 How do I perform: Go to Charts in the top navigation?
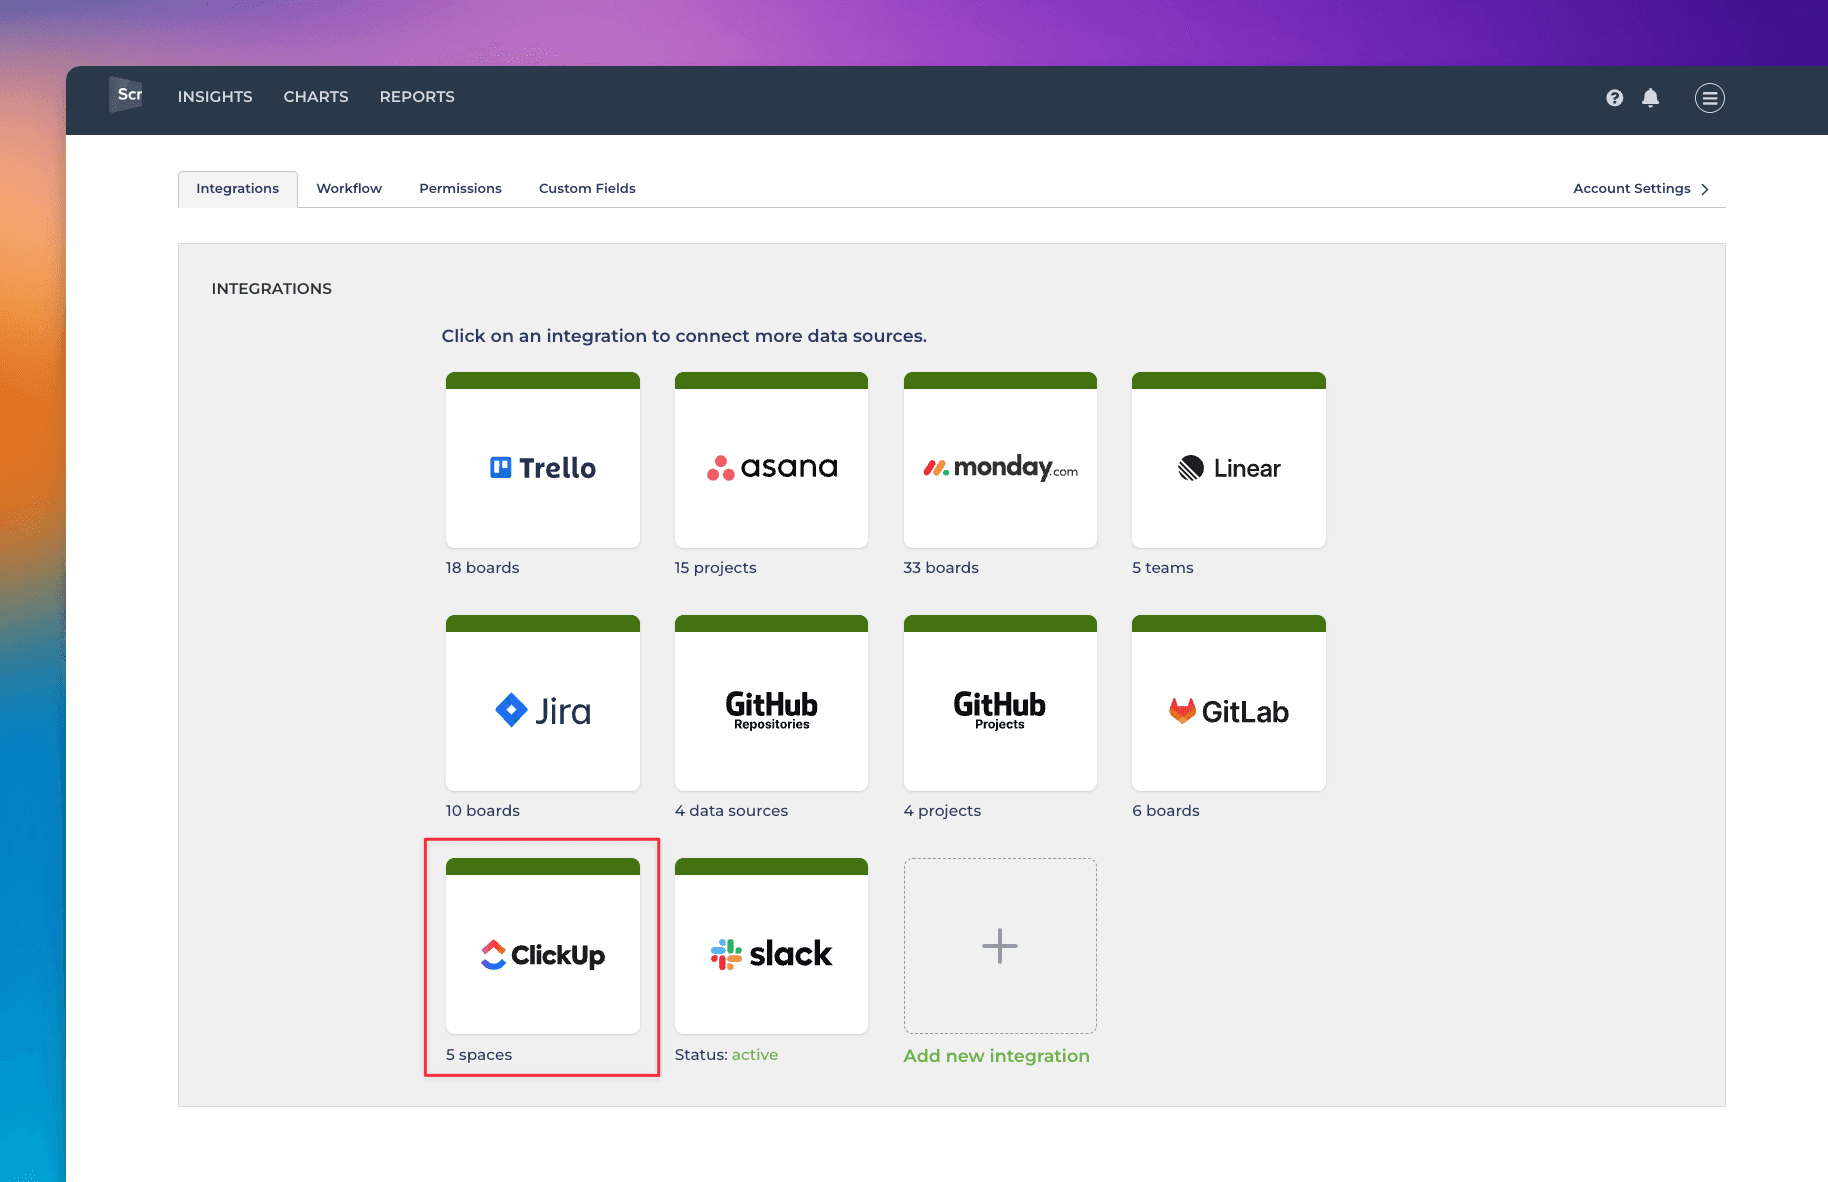[x=316, y=97]
